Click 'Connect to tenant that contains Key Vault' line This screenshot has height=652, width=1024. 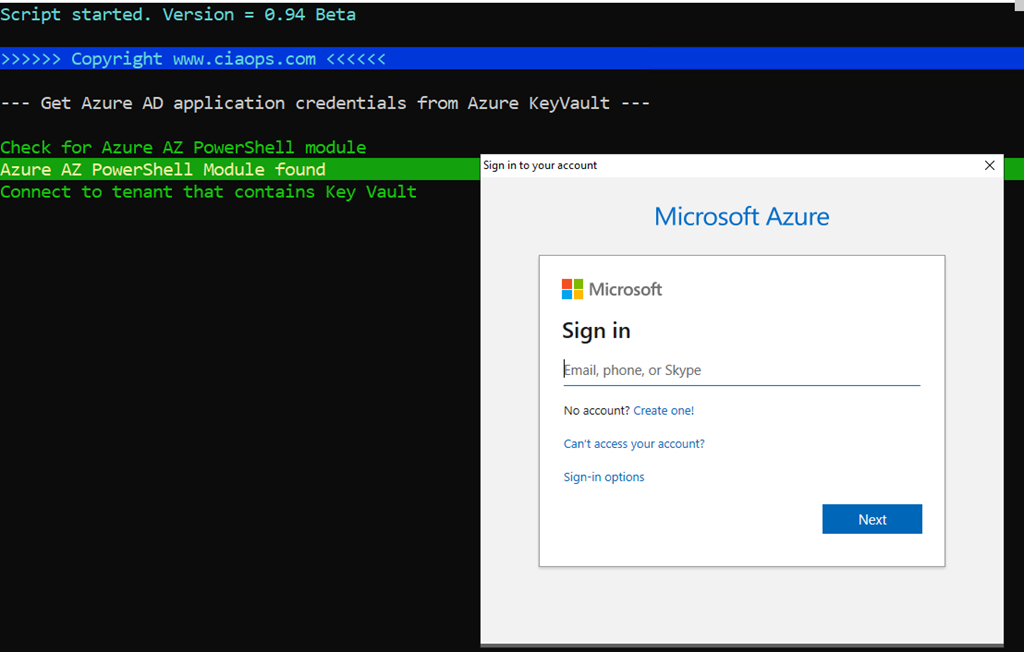point(208,192)
